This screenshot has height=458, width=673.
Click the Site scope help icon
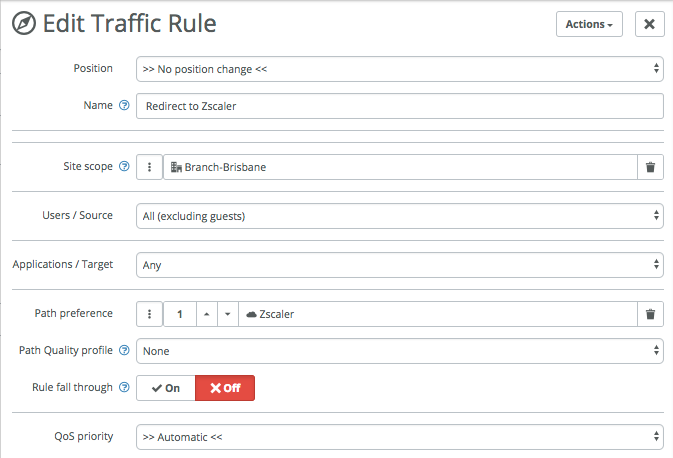pos(124,167)
